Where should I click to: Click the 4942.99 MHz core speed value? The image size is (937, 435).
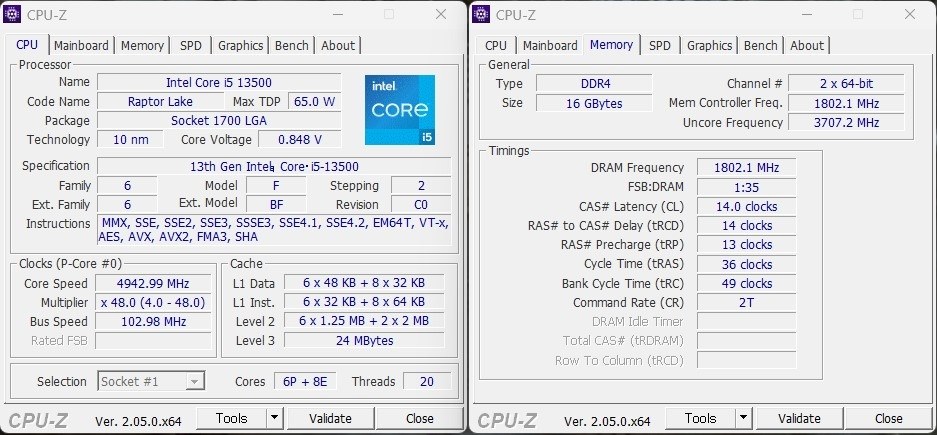pos(154,283)
